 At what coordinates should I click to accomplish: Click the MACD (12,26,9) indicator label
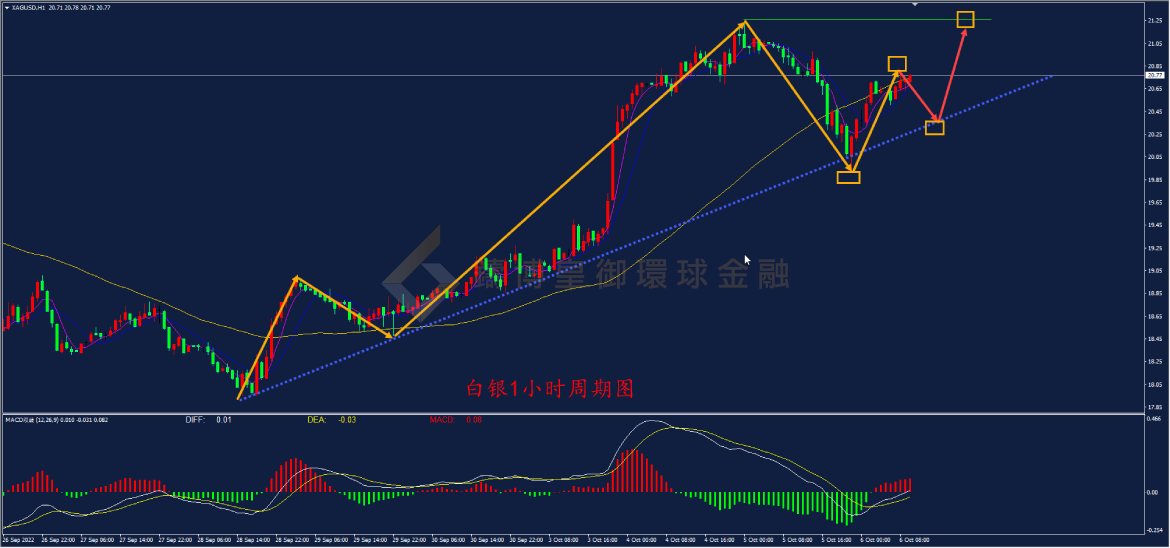[x=56, y=420]
